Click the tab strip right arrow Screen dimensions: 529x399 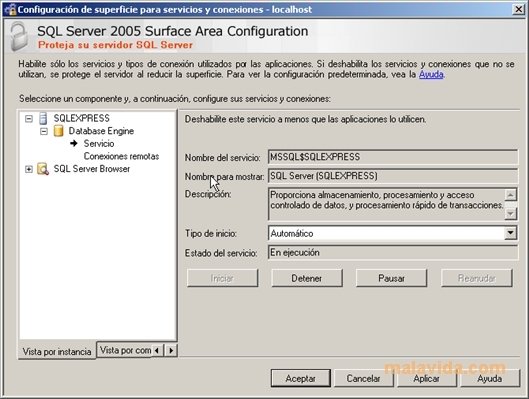click(171, 350)
